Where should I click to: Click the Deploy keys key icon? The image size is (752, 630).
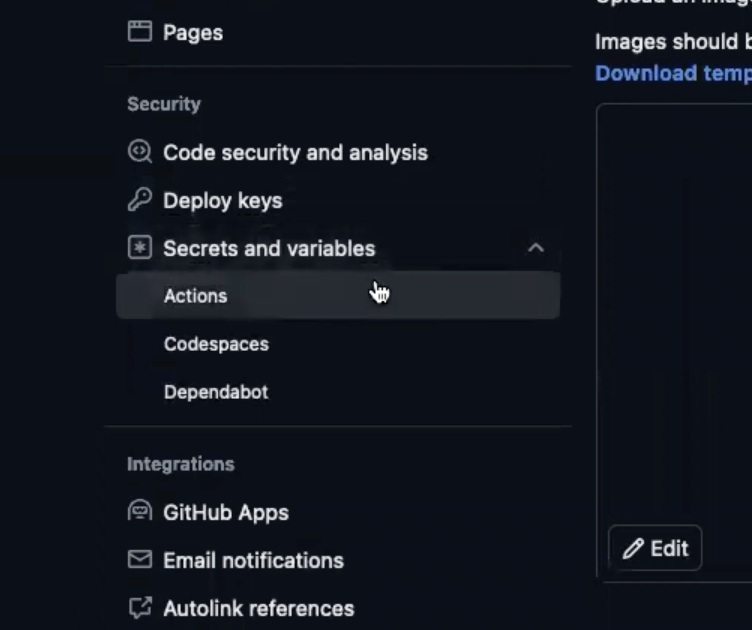(140, 199)
